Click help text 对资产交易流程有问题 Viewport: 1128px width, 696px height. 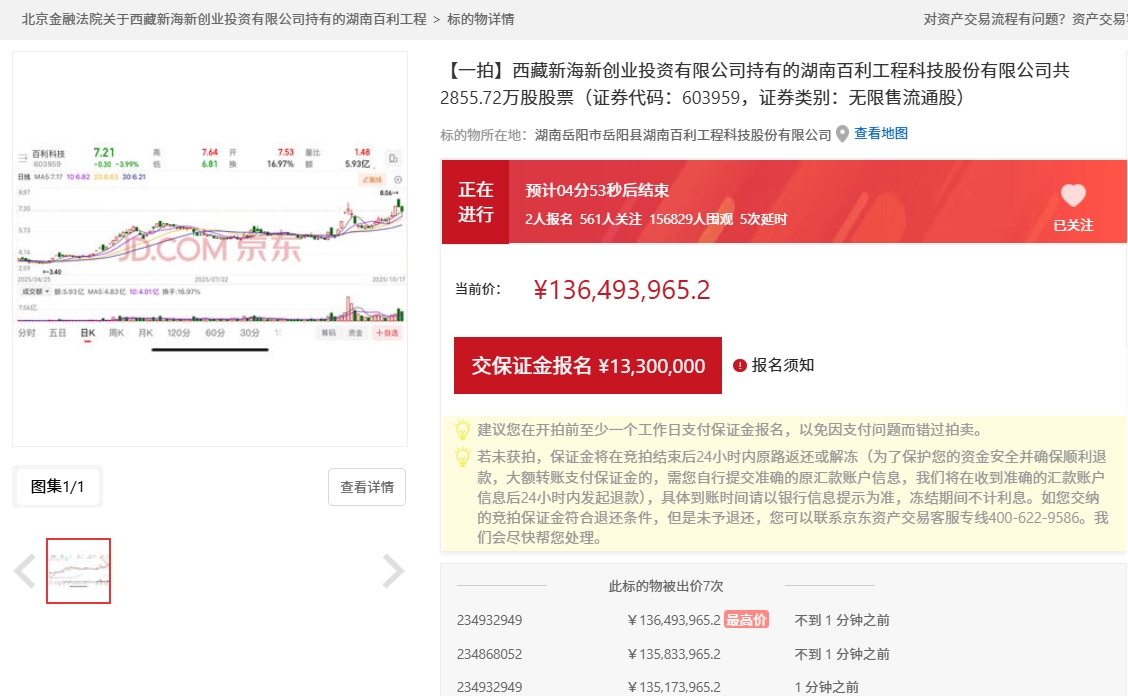pos(994,19)
